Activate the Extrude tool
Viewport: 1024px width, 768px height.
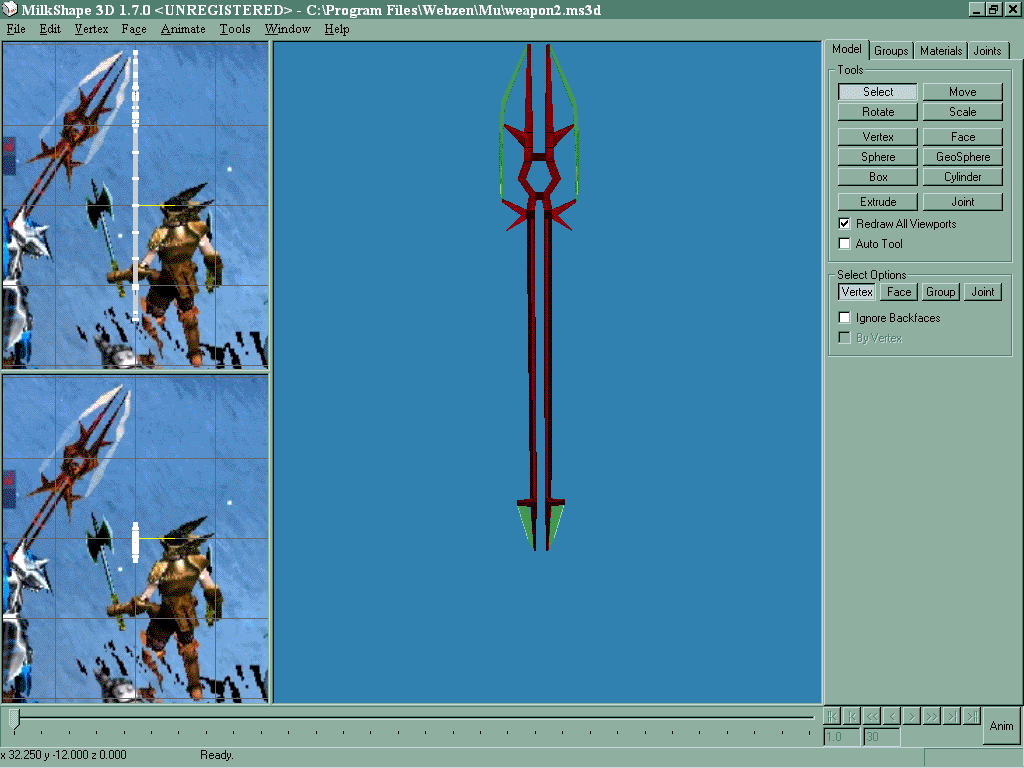tap(878, 202)
